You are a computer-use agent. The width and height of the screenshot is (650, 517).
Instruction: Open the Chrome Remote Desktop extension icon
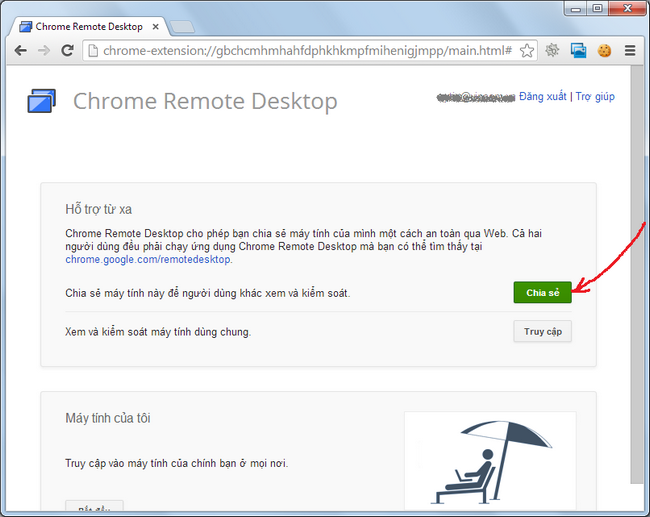click(x=578, y=50)
